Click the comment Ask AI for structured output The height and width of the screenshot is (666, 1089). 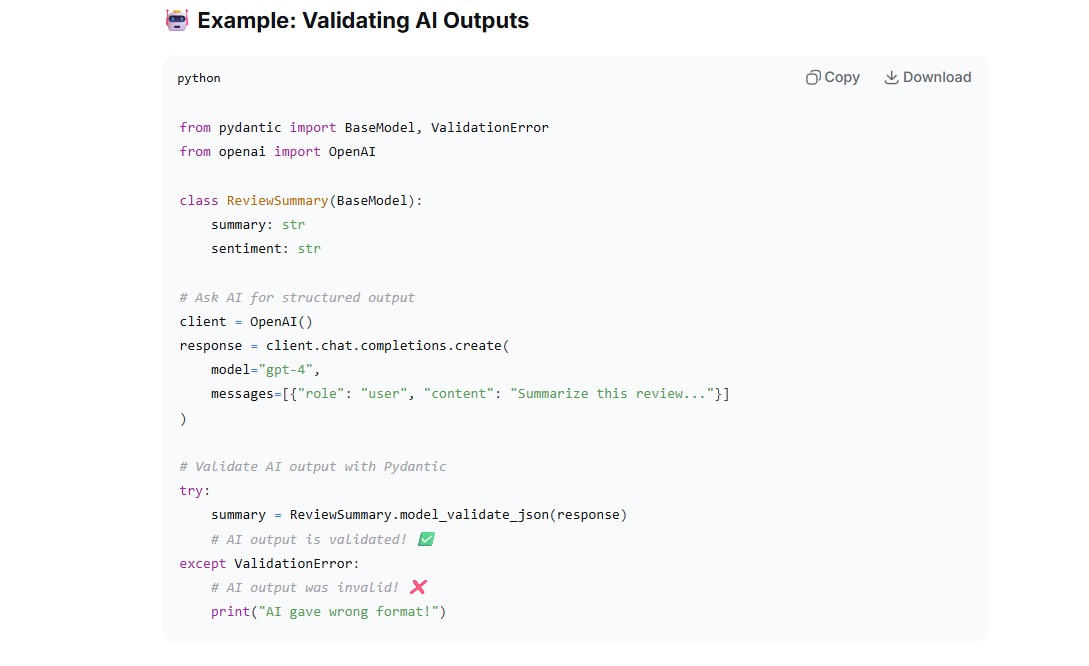(297, 297)
